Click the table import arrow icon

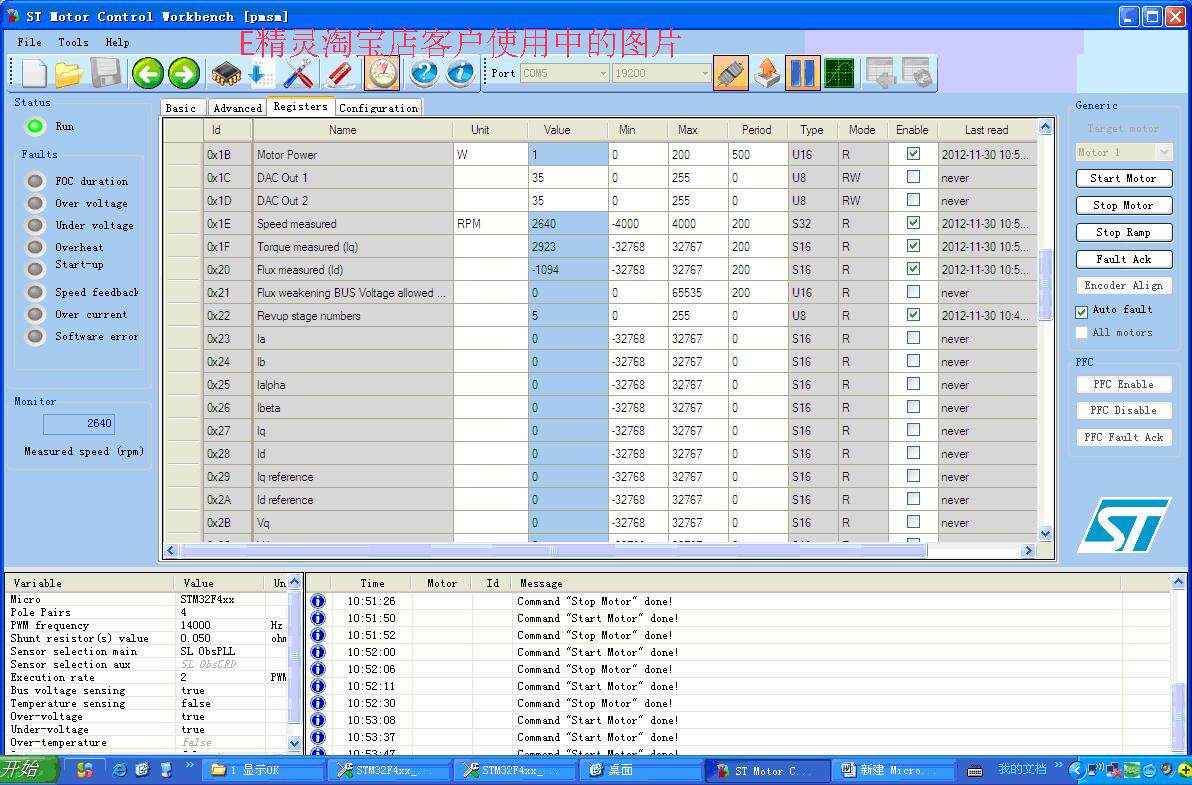point(880,73)
